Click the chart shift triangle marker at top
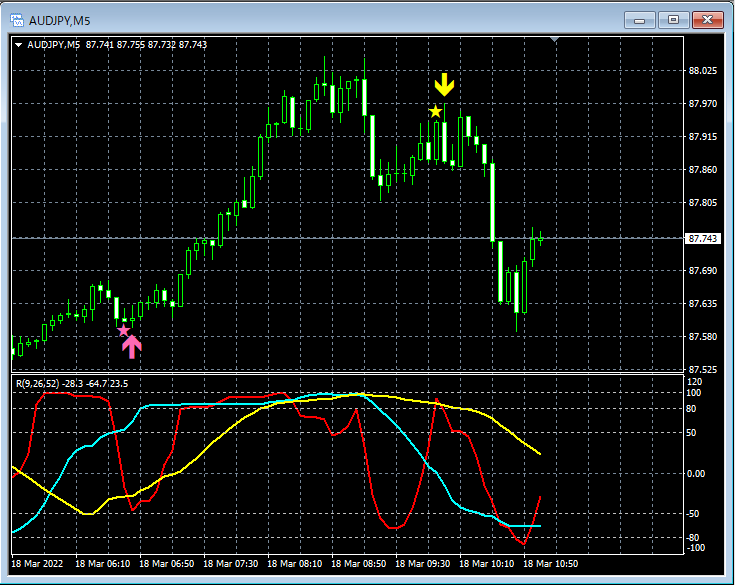The width and height of the screenshot is (736, 585). click(555, 40)
